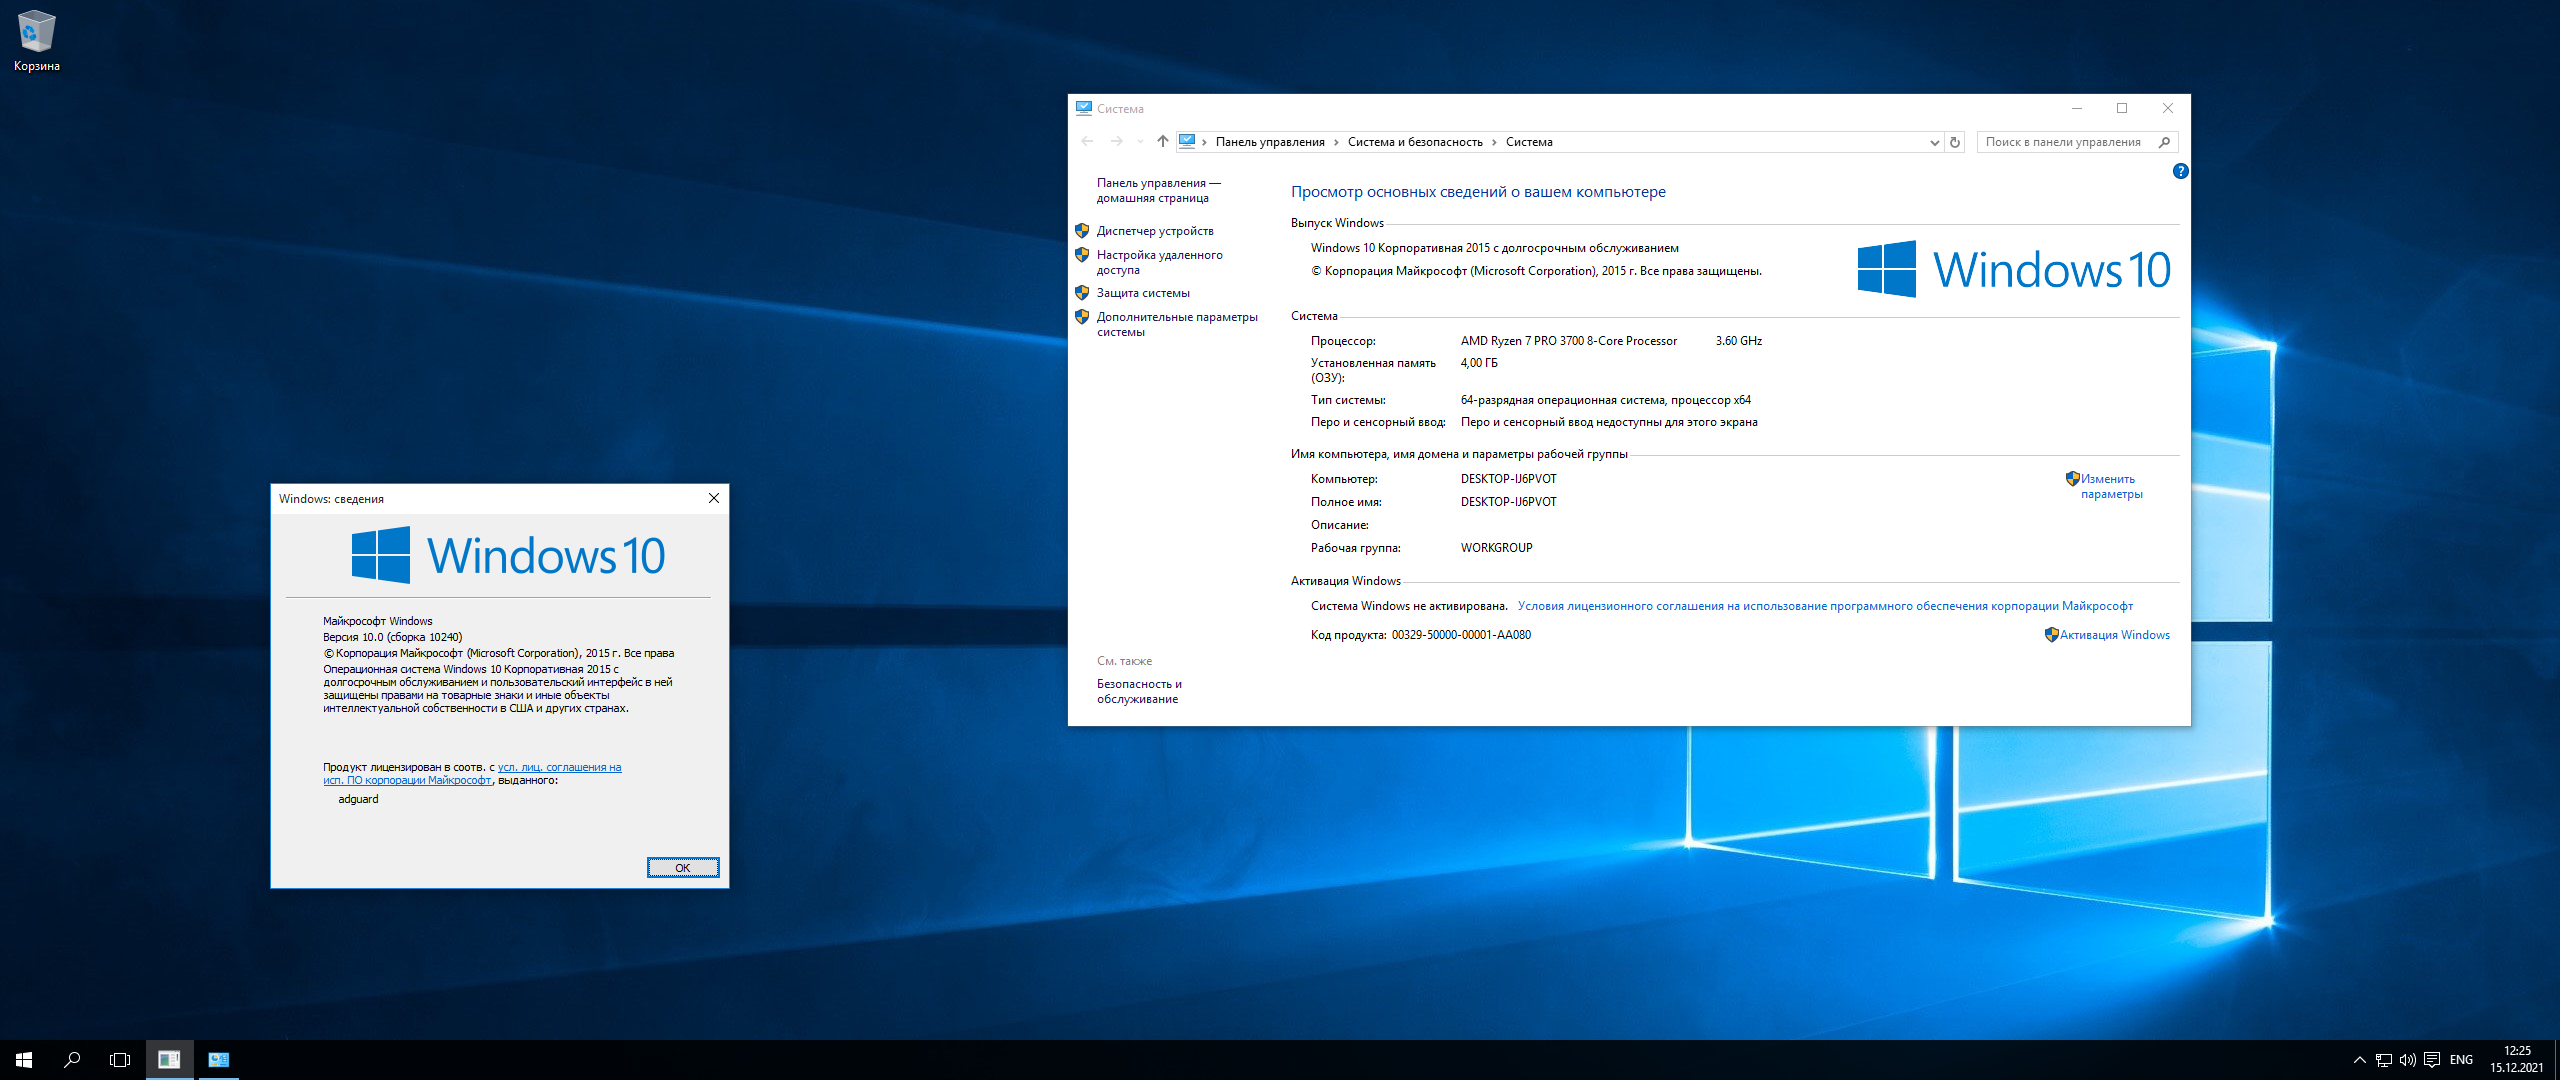Screen dimensions: 2560x1080
Task: Open help question mark icon
Action: pos(2180,171)
